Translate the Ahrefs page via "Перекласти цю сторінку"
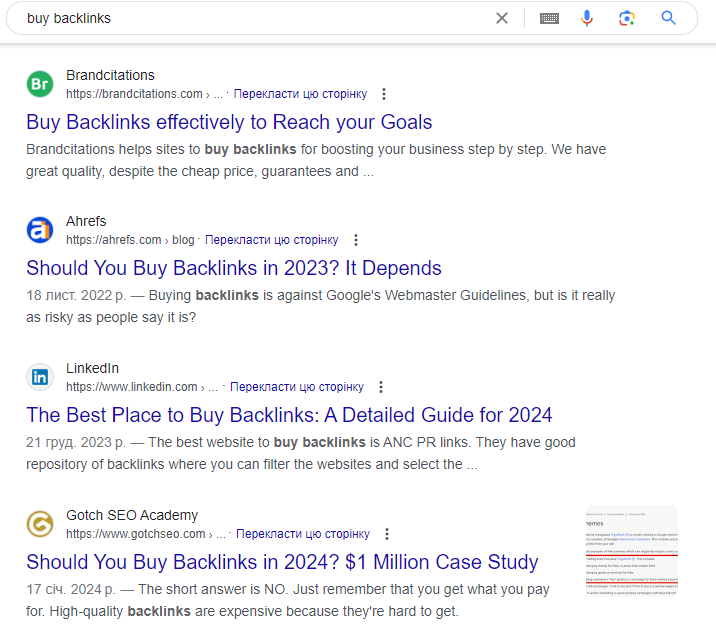 tap(271, 240)
